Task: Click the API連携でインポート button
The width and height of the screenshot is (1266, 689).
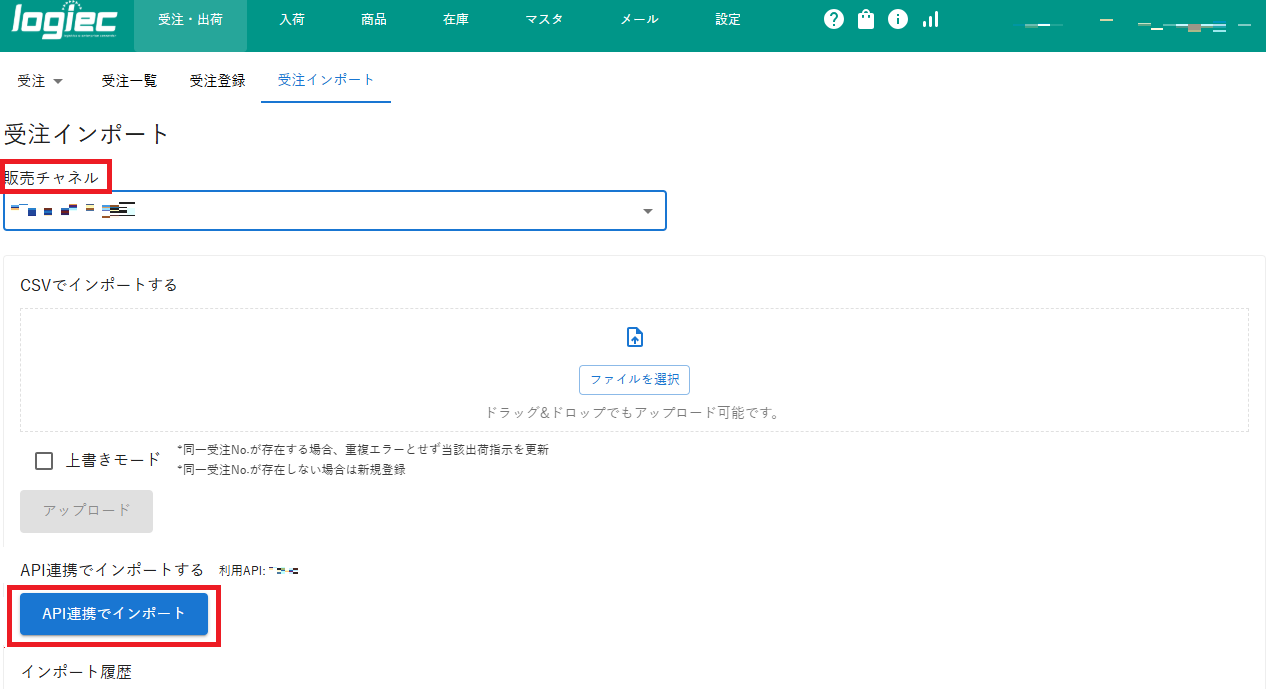Action: click(x=112, y=614)
